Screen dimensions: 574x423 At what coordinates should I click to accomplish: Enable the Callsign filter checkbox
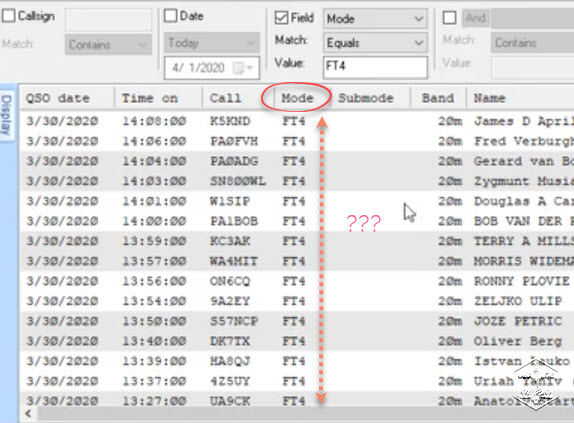pos(8,16)
